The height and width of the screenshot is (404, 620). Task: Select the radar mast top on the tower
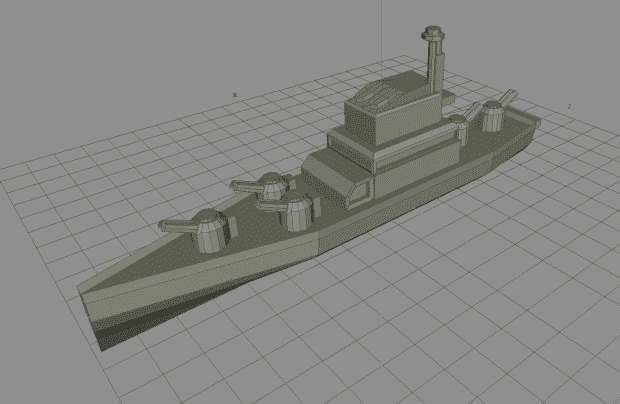(x=433, y=33)
